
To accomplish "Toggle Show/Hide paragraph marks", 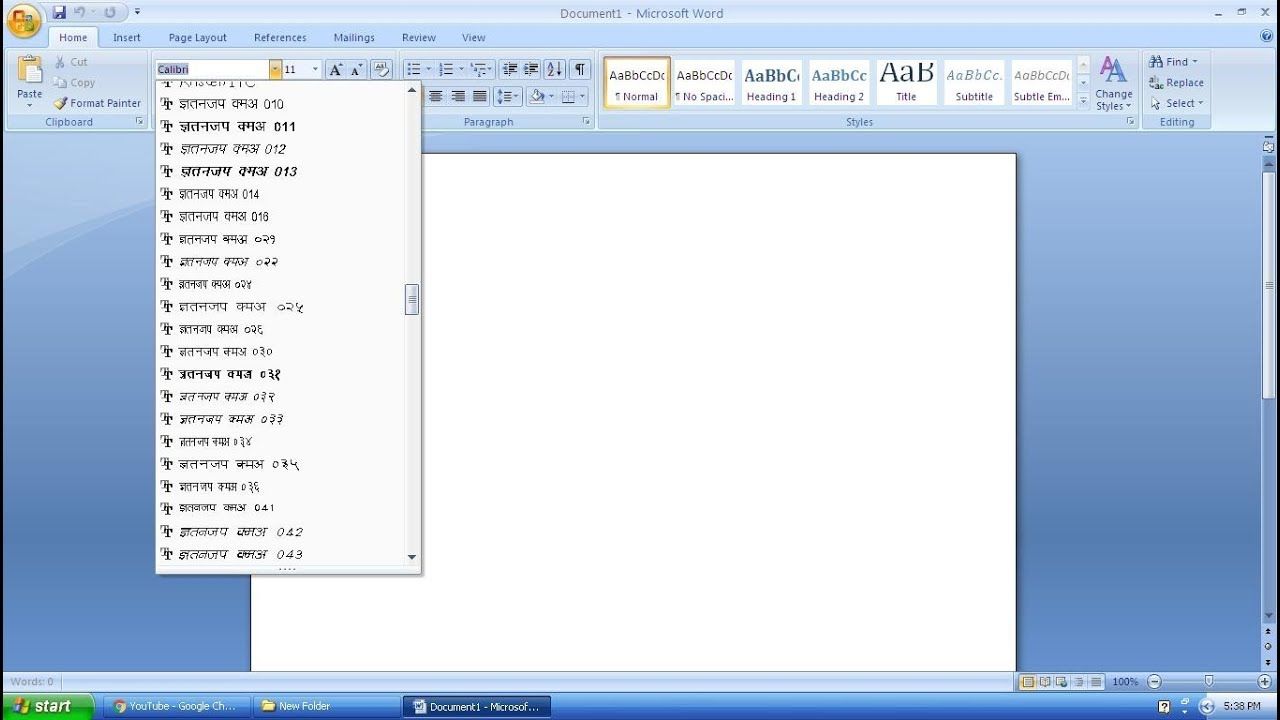I will tap(580, 69).
